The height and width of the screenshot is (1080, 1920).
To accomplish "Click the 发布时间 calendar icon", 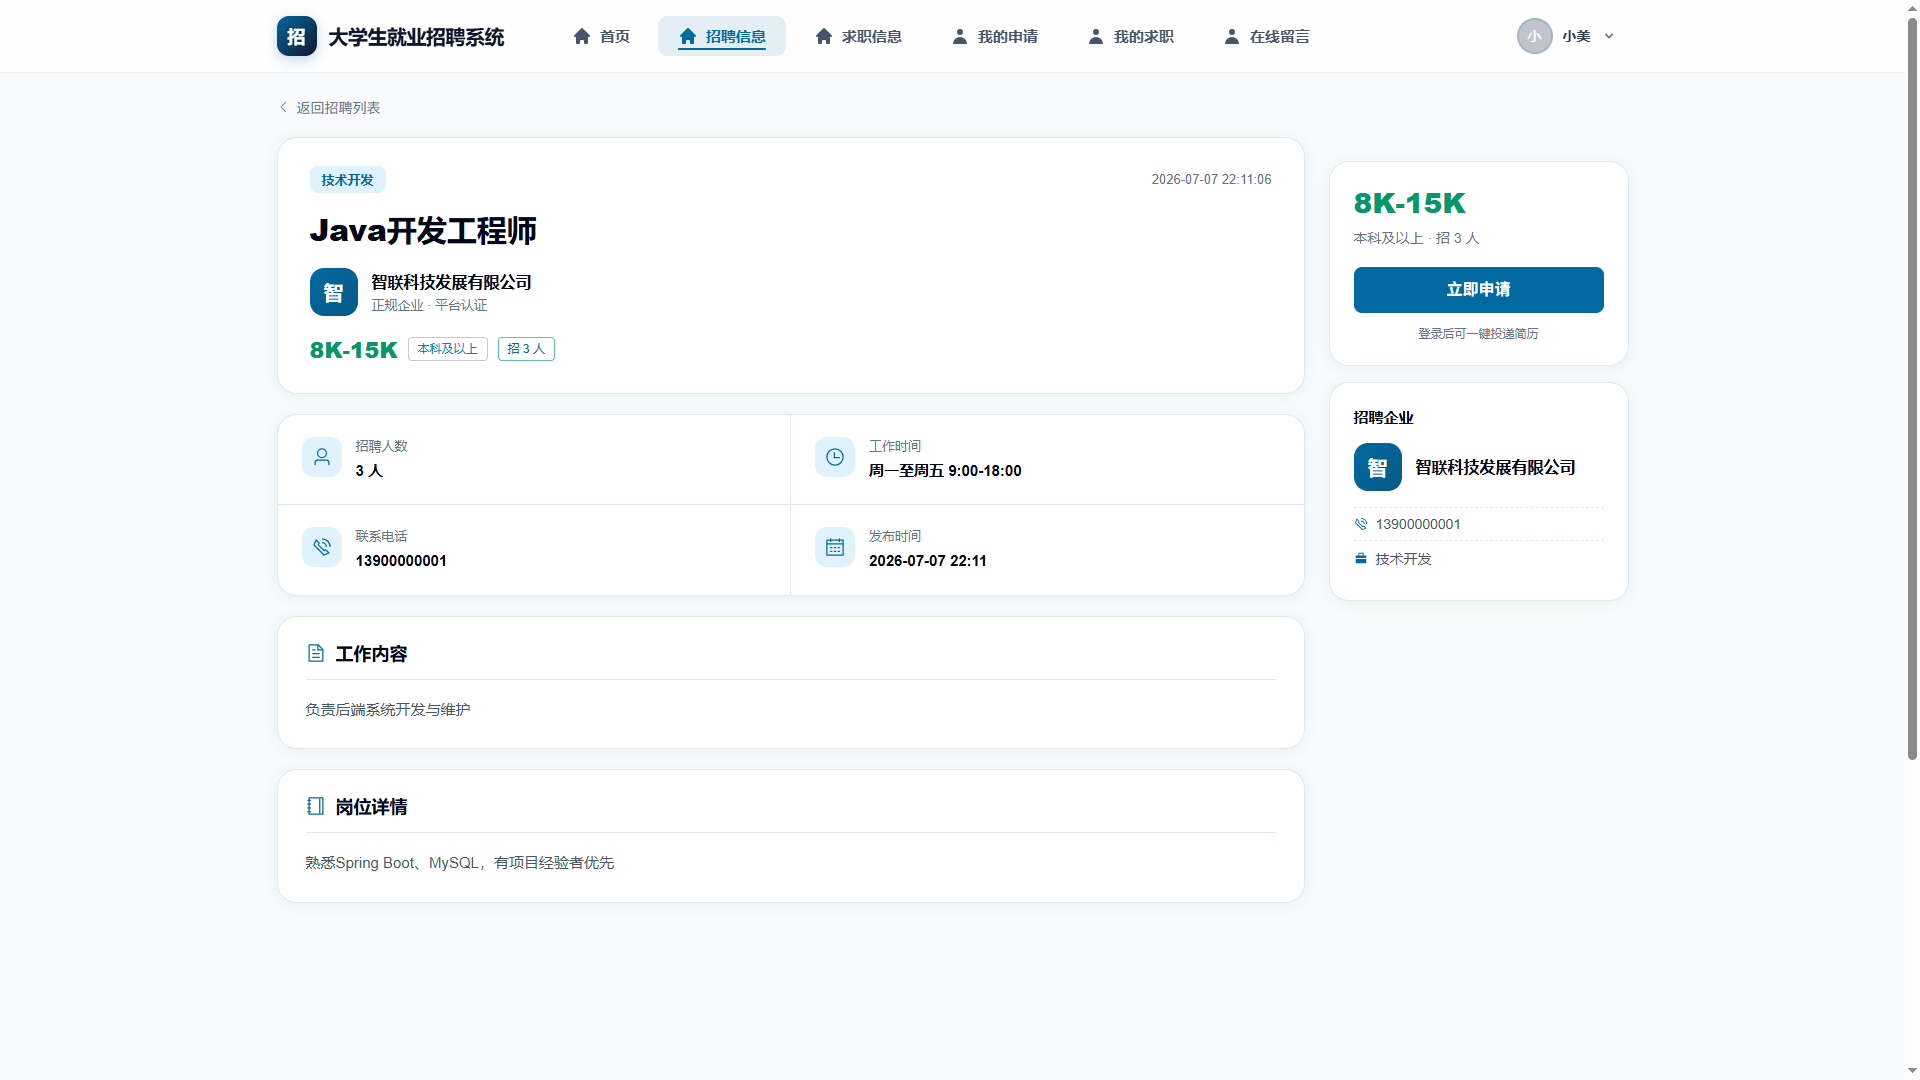I will [x=835, y=547].
